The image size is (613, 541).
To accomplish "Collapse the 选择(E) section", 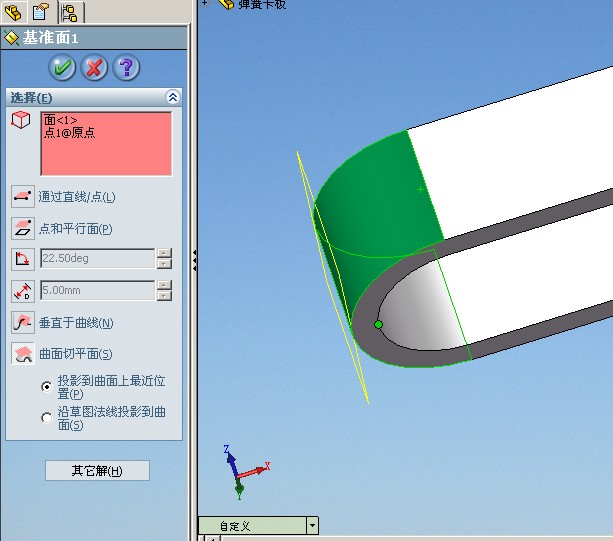I will coord(173,97).
